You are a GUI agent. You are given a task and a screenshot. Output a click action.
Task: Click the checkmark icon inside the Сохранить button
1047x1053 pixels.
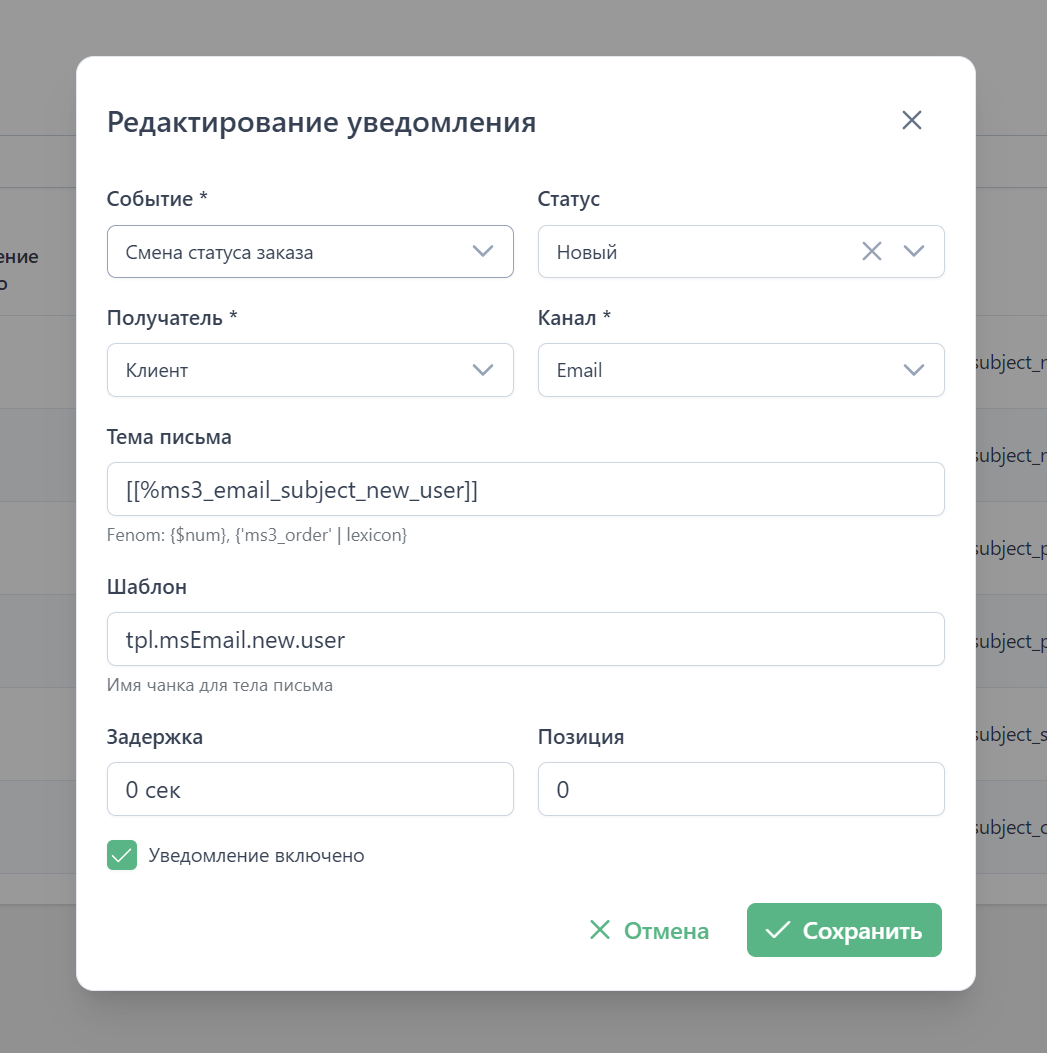(777, 931)
